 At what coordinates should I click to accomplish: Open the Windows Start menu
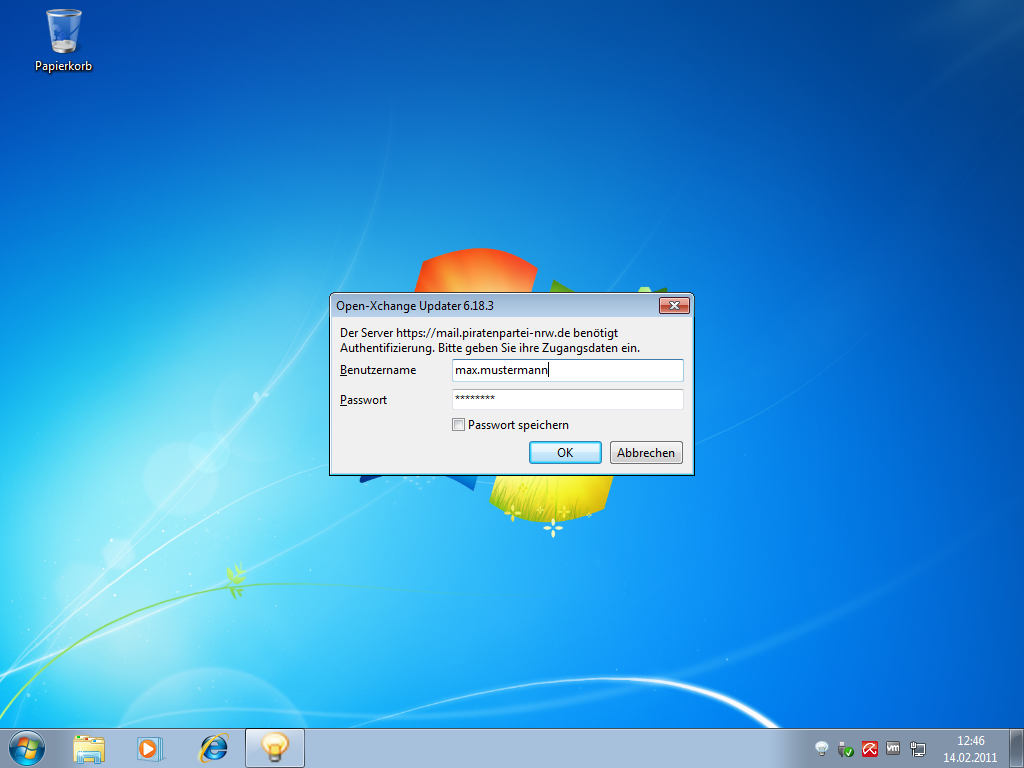26,747
